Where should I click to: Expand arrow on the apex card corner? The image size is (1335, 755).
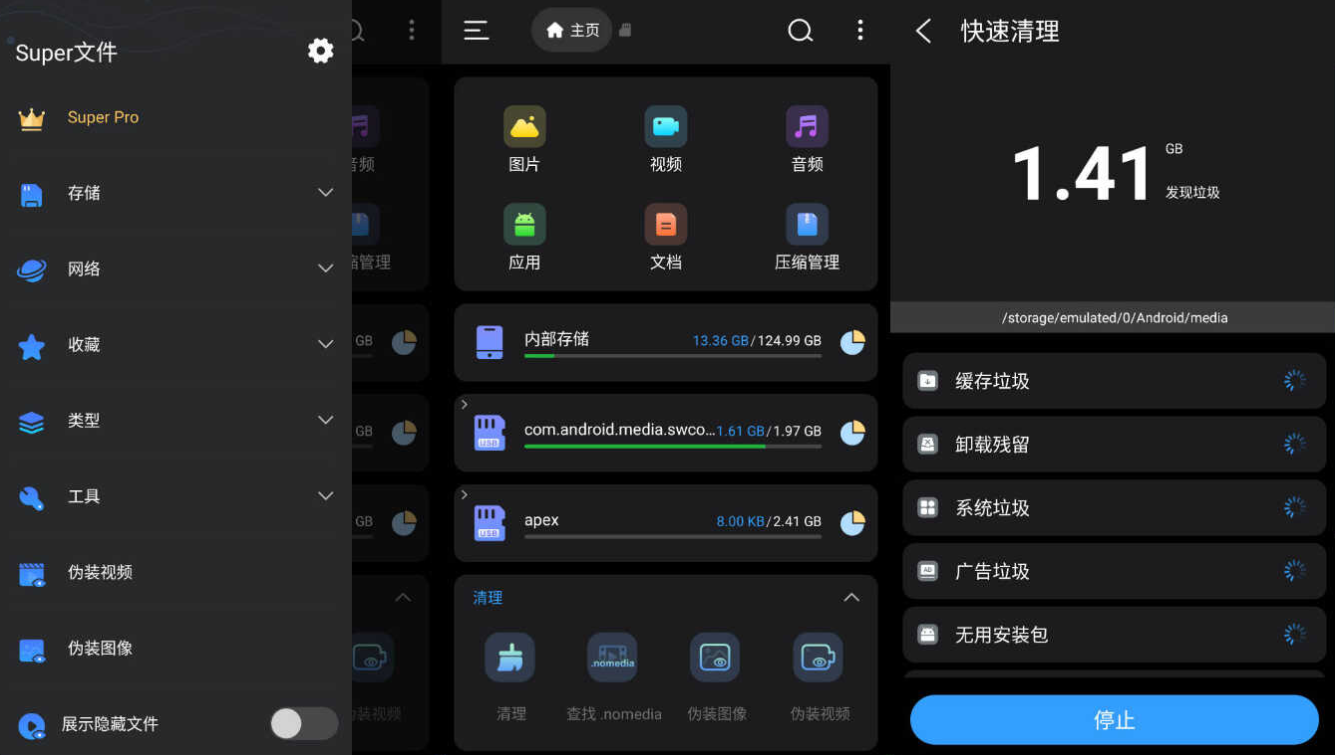464,495
